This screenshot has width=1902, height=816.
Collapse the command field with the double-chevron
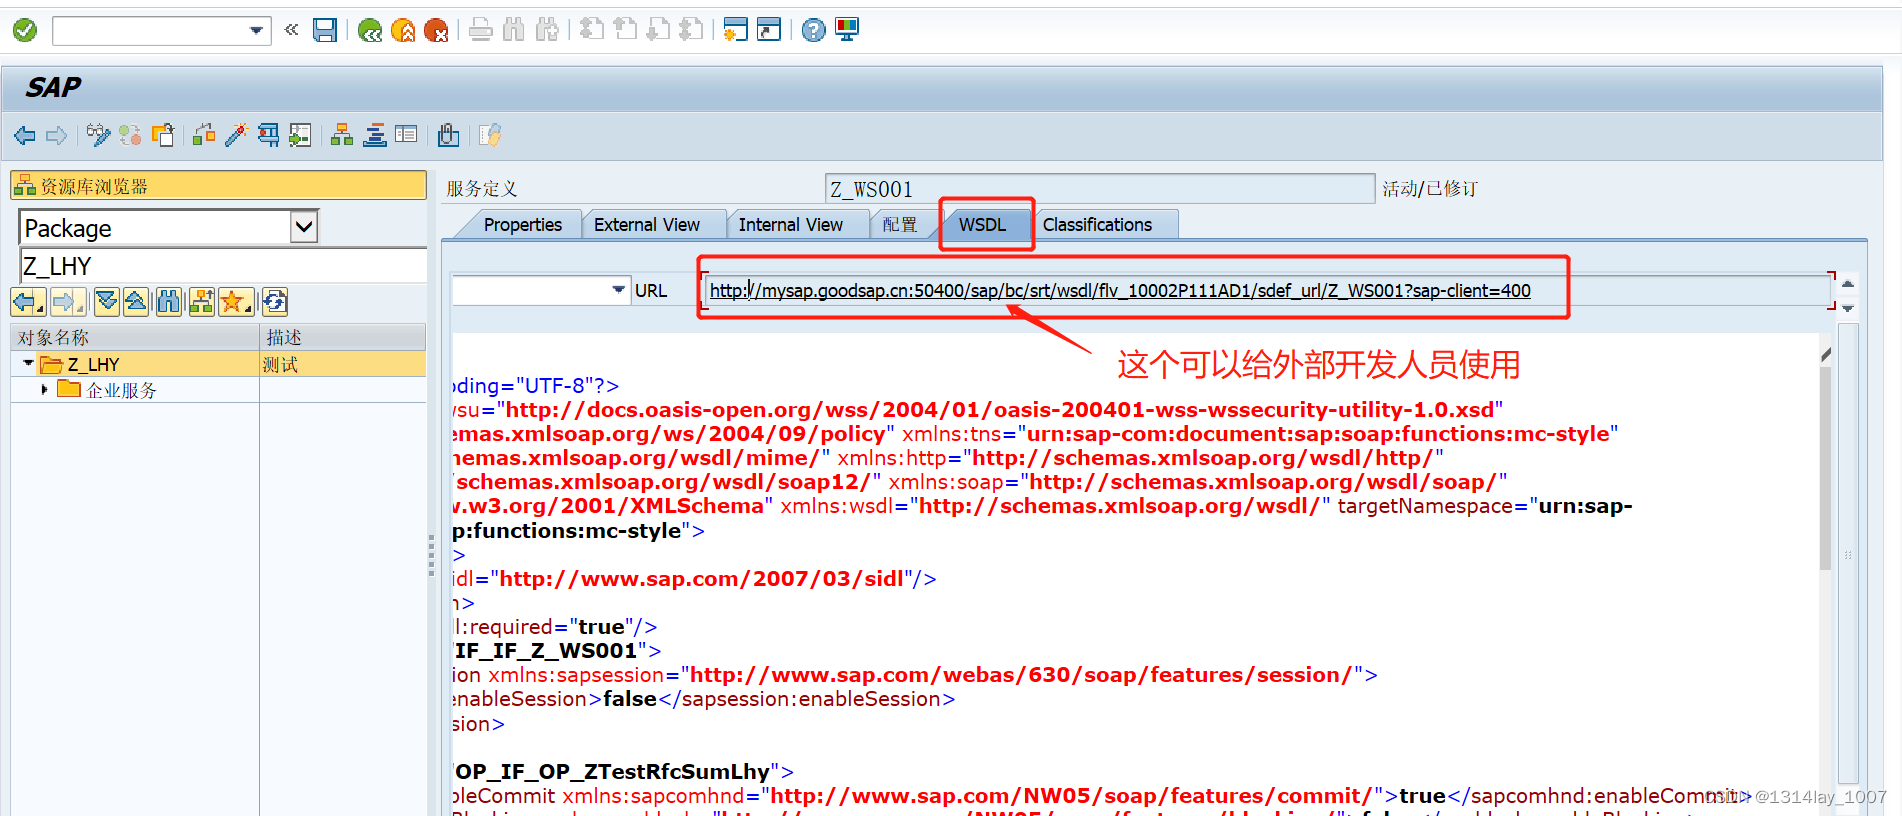point(291,30)
